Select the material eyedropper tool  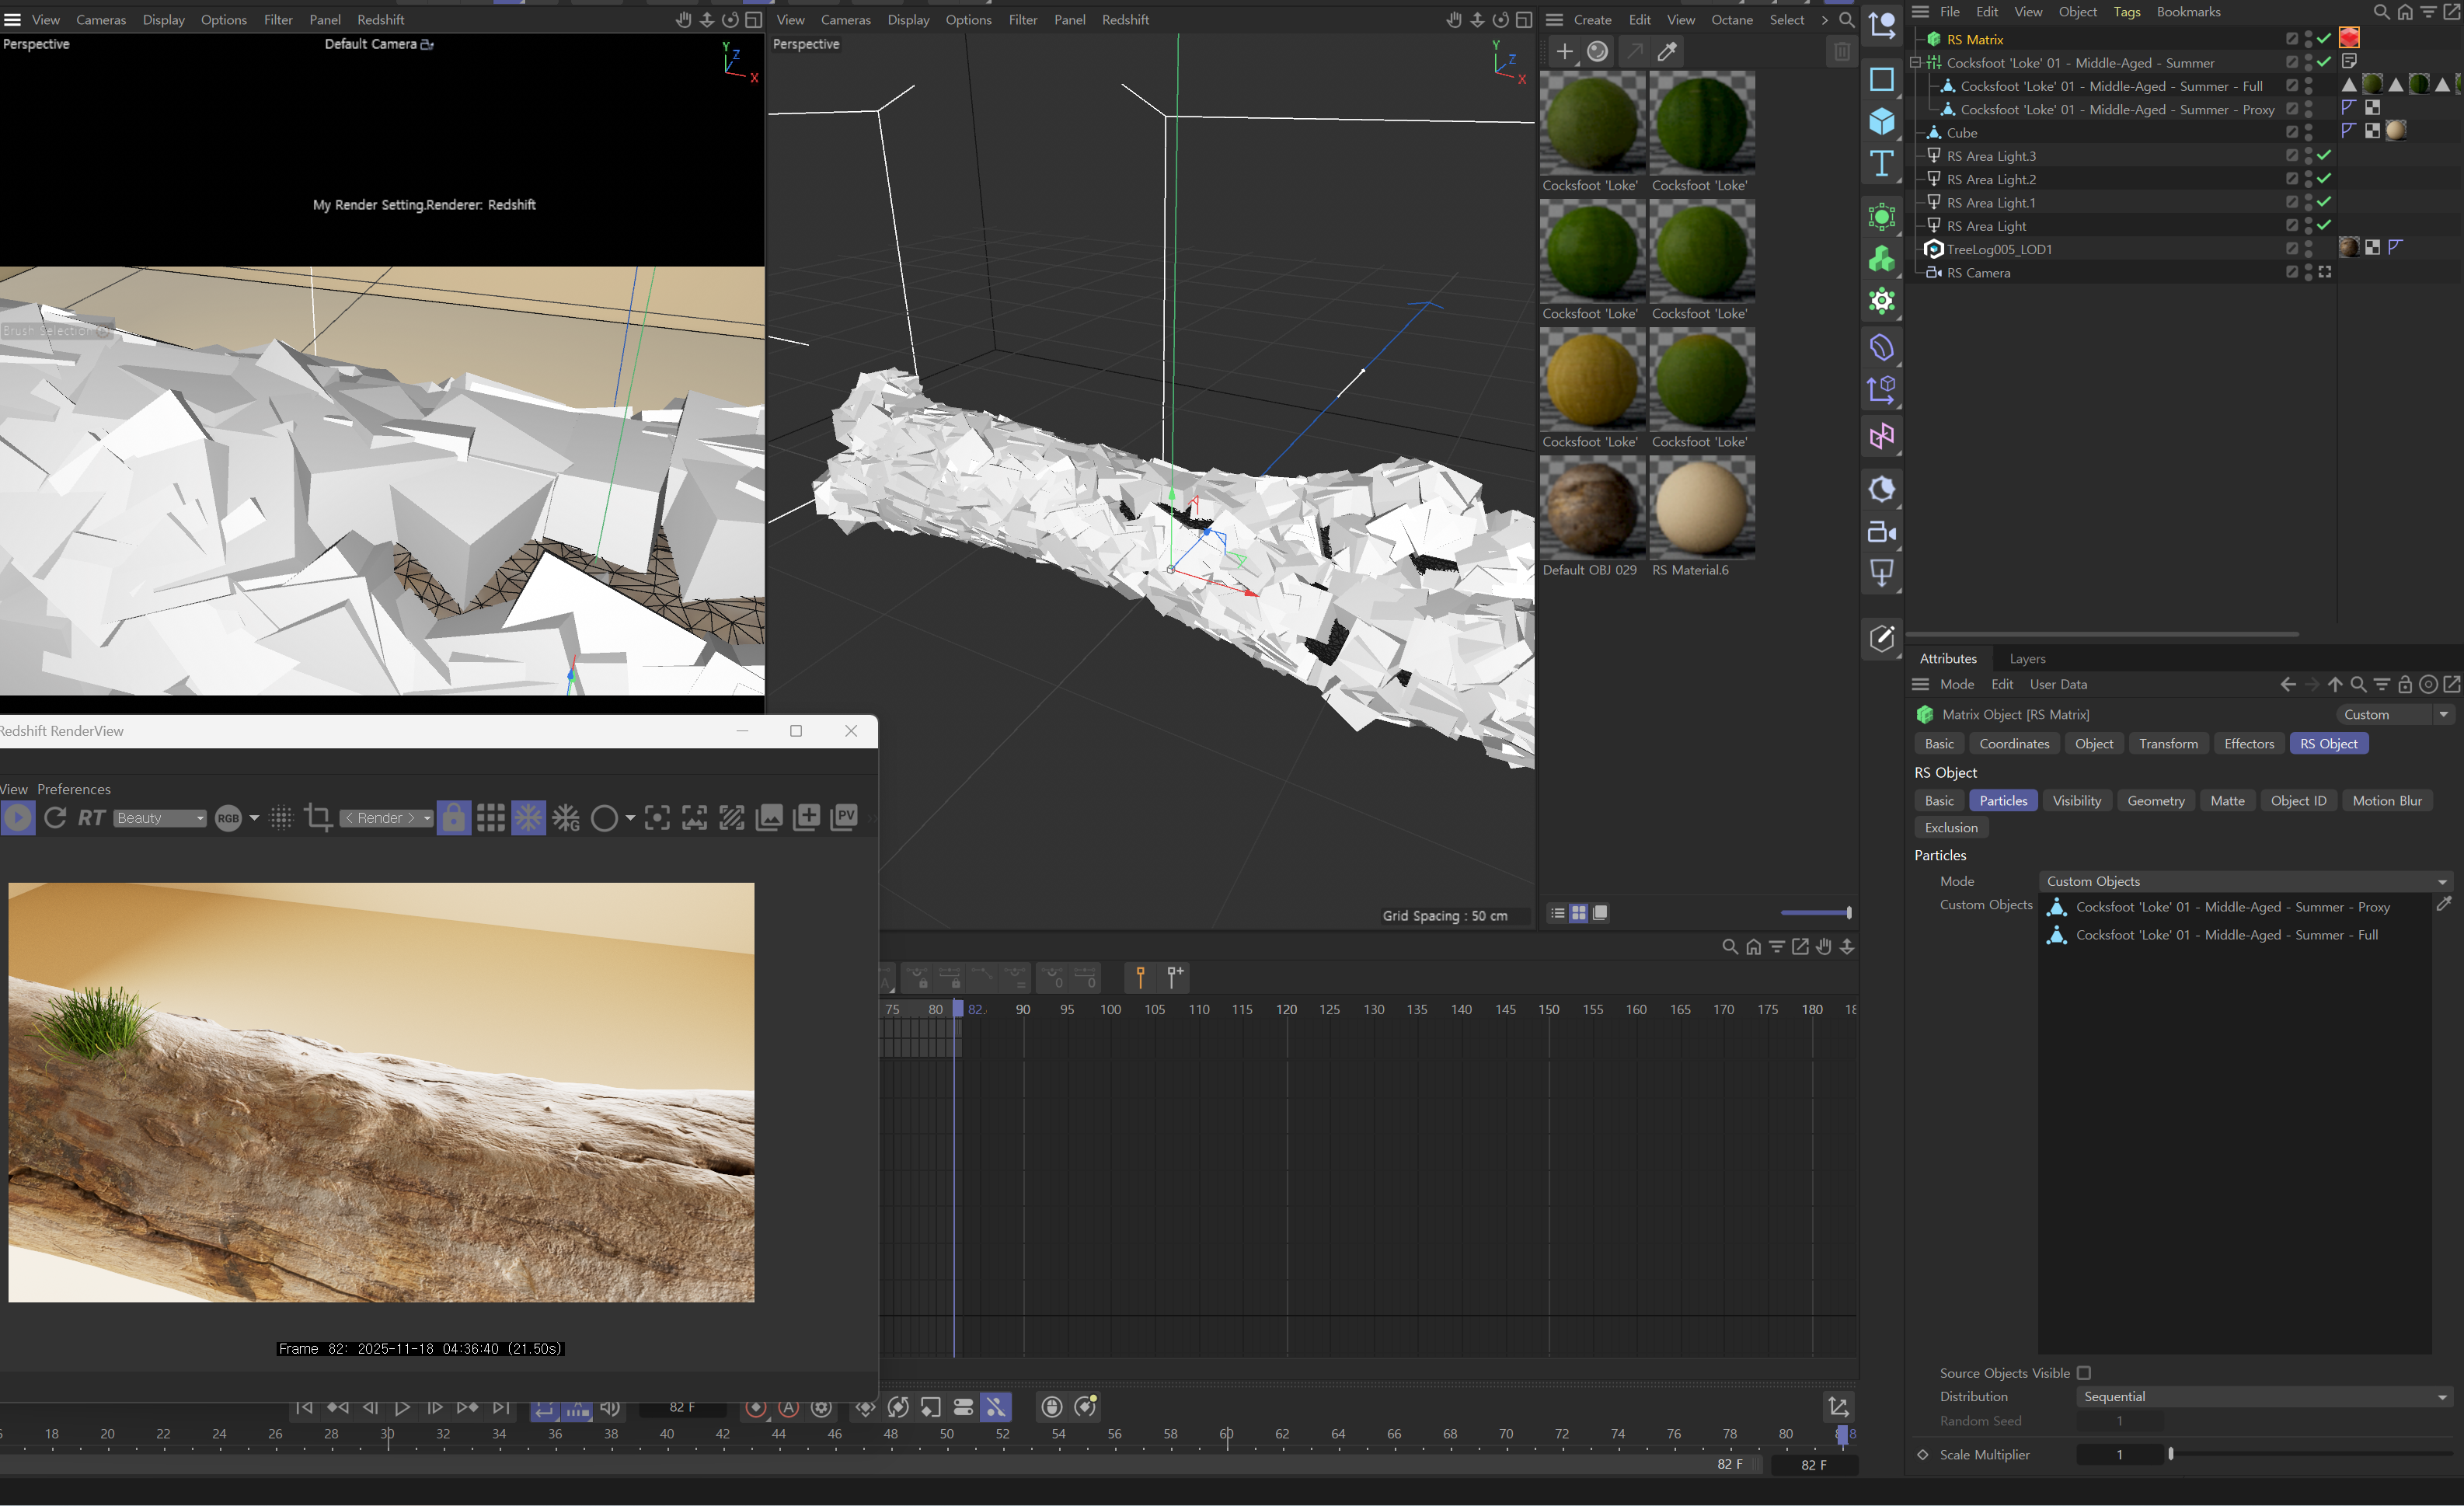(1667, 51)
